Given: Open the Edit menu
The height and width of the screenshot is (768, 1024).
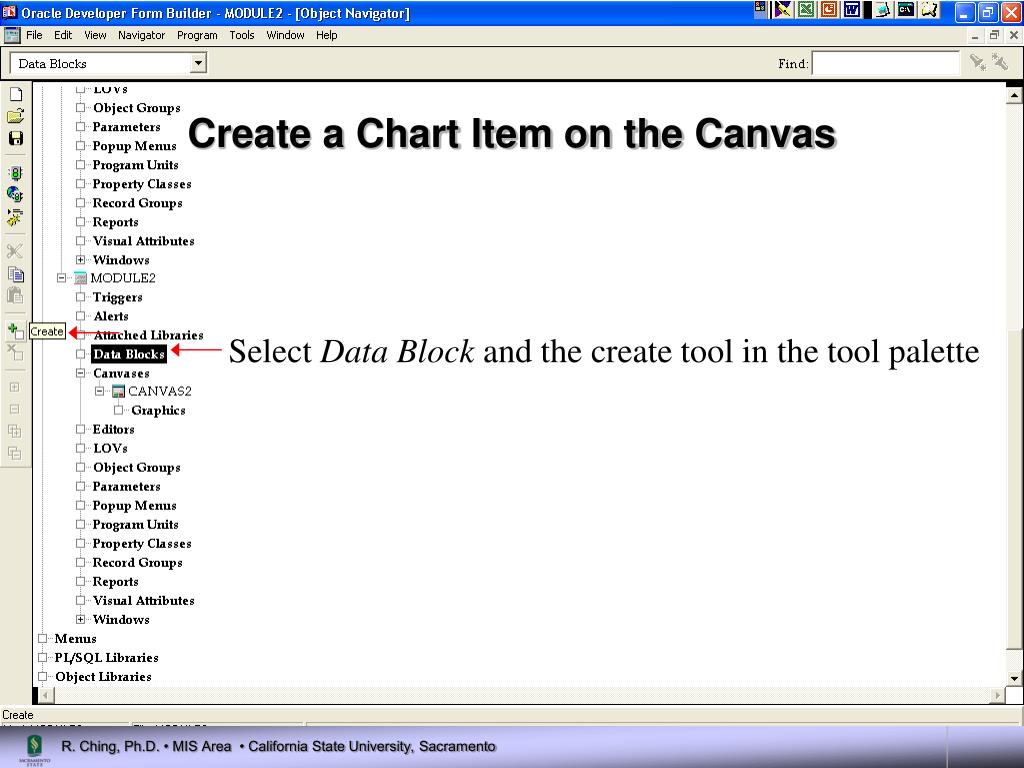Looking at the screenshot, I should [x=63, y=35].
